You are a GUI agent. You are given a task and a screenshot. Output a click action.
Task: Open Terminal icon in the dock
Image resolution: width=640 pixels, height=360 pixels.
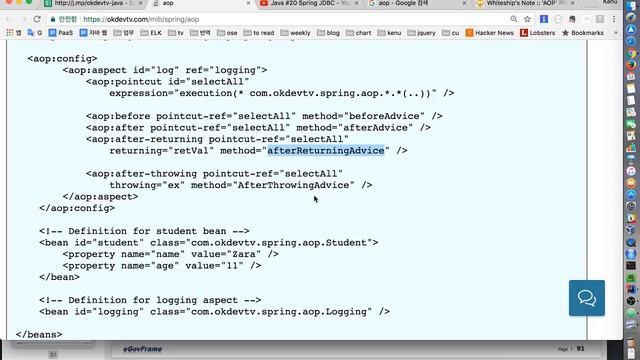click(x=631, y=266)
